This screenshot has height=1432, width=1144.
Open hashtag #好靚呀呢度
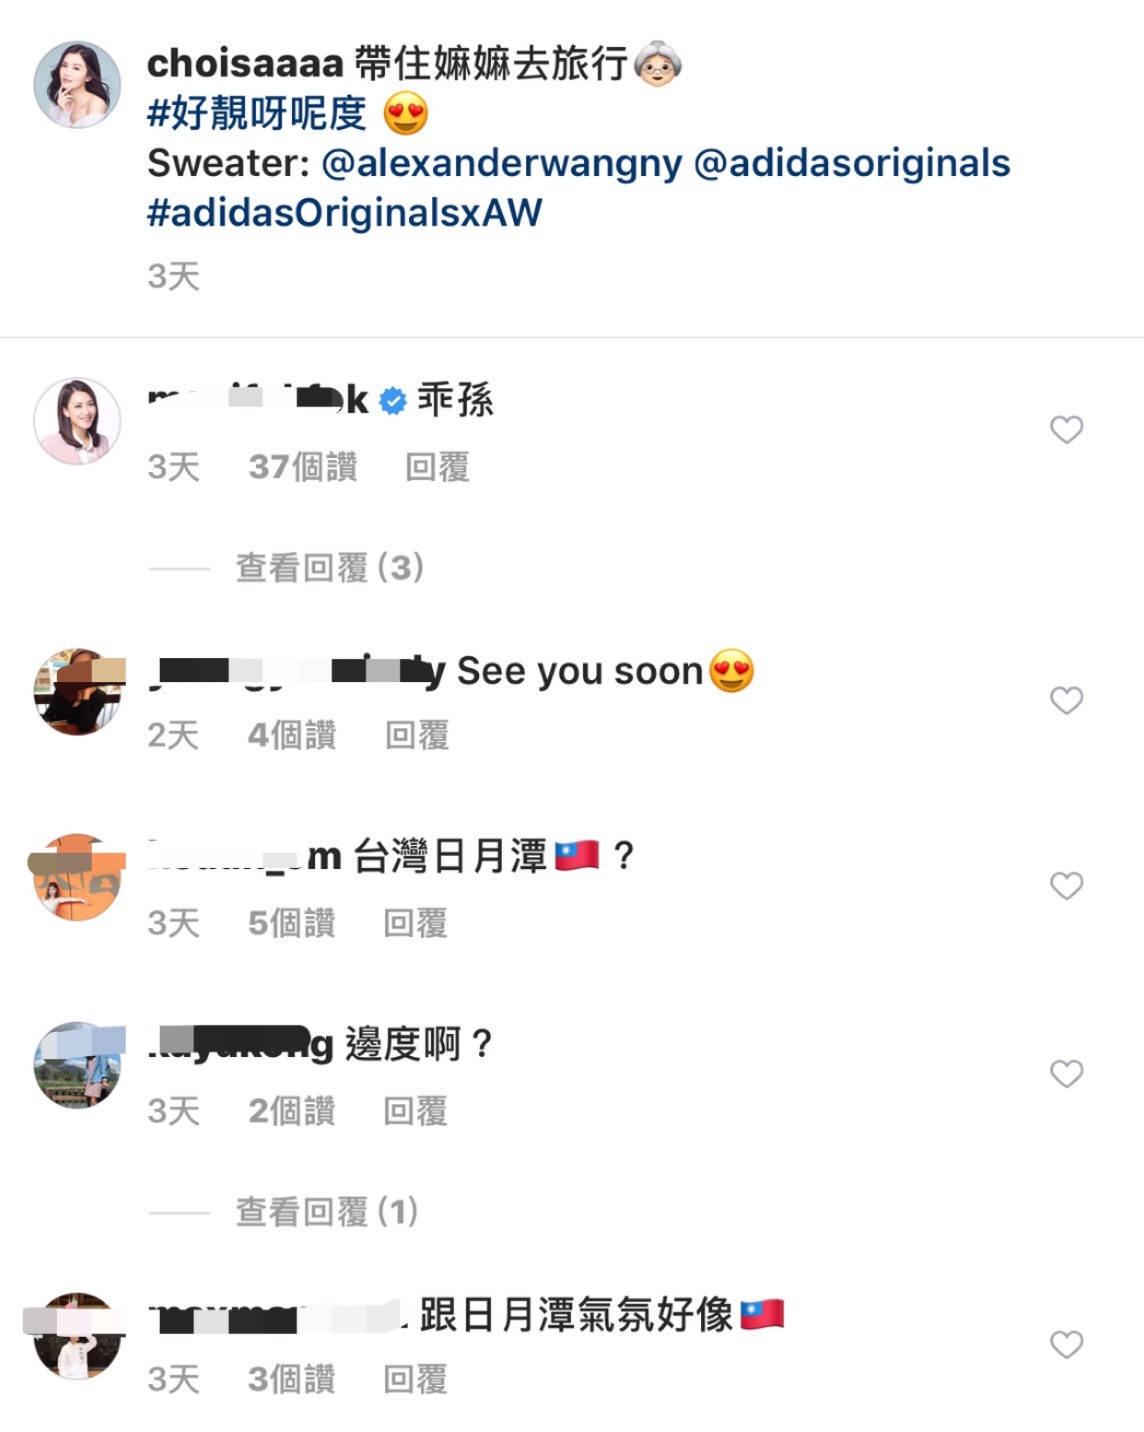257,113
